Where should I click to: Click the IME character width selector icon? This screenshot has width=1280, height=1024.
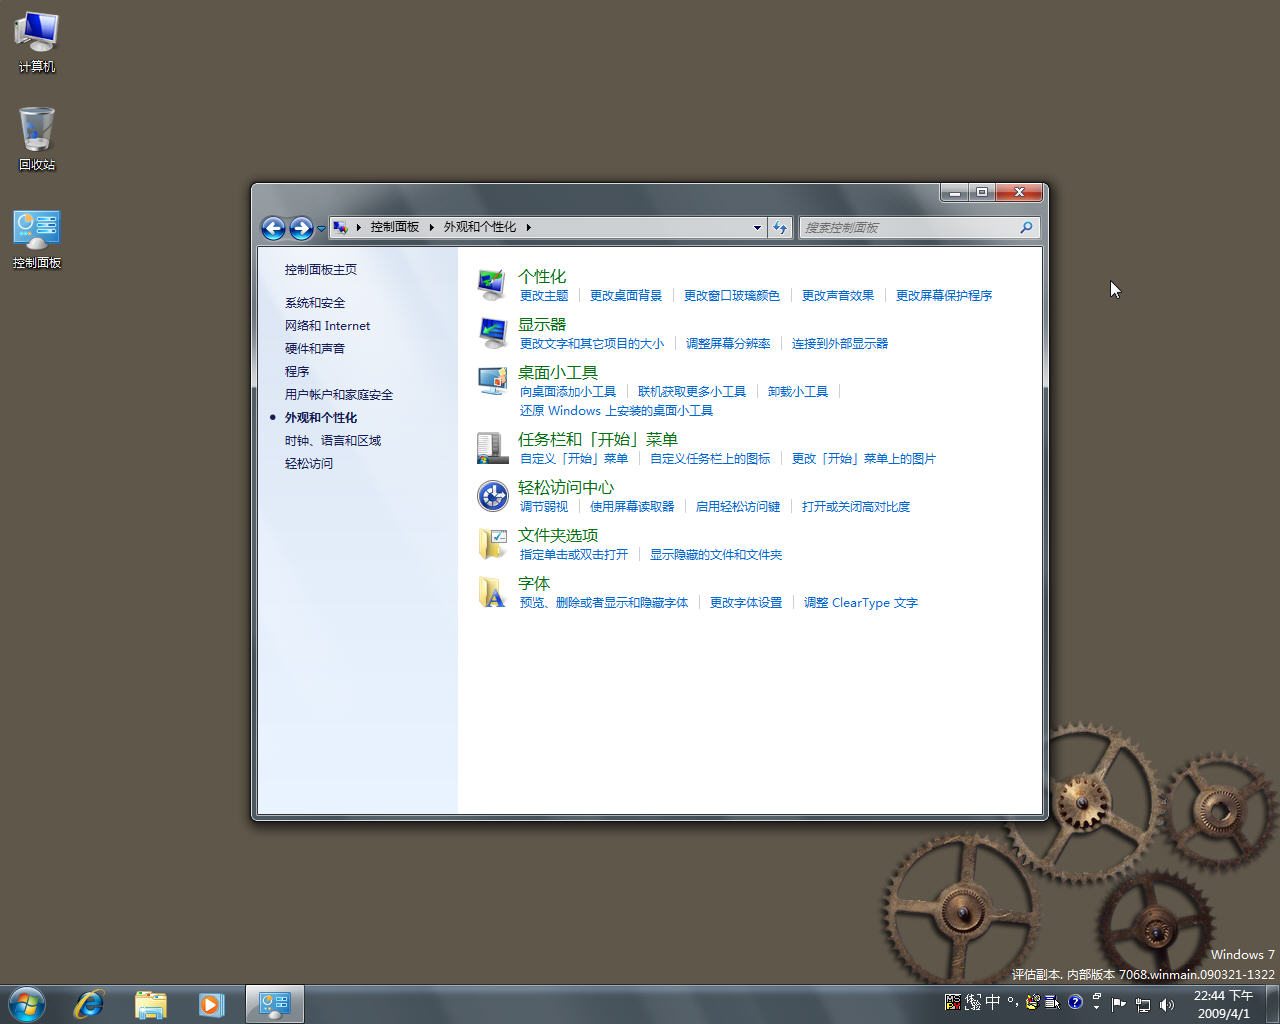coord(973,1002)
